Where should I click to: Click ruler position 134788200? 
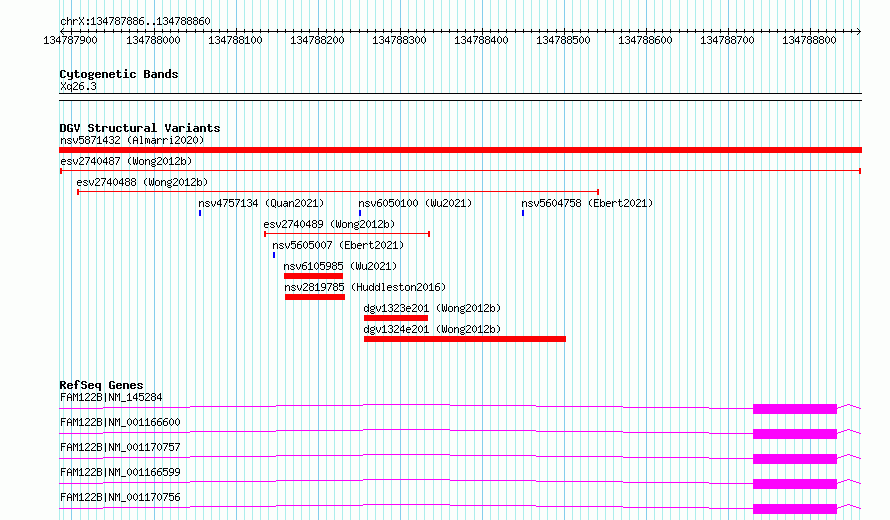[317, 40]
